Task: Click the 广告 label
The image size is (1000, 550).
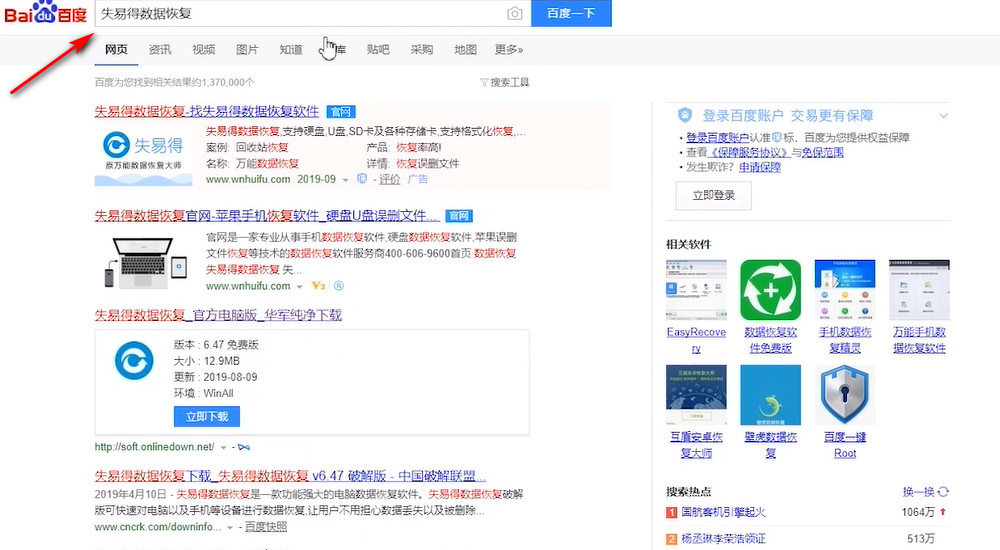Action: pyautogui.click(x=418, y=179)
